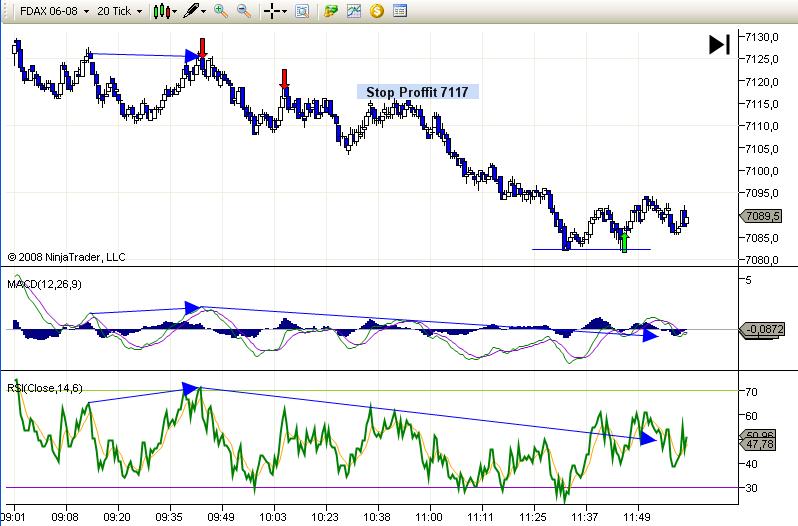Select the drawing tools pen icon
The image size is (798, 526).
[x=188, y=12]
